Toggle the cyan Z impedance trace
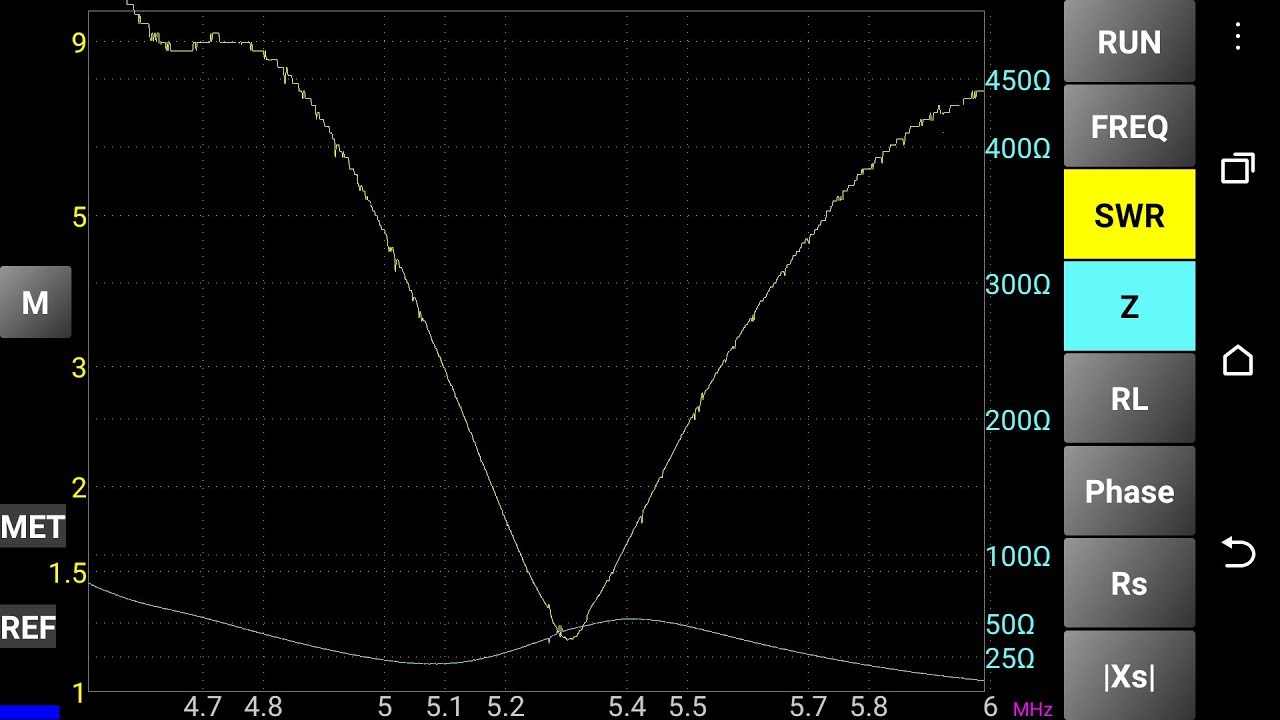 [1129, 306]
